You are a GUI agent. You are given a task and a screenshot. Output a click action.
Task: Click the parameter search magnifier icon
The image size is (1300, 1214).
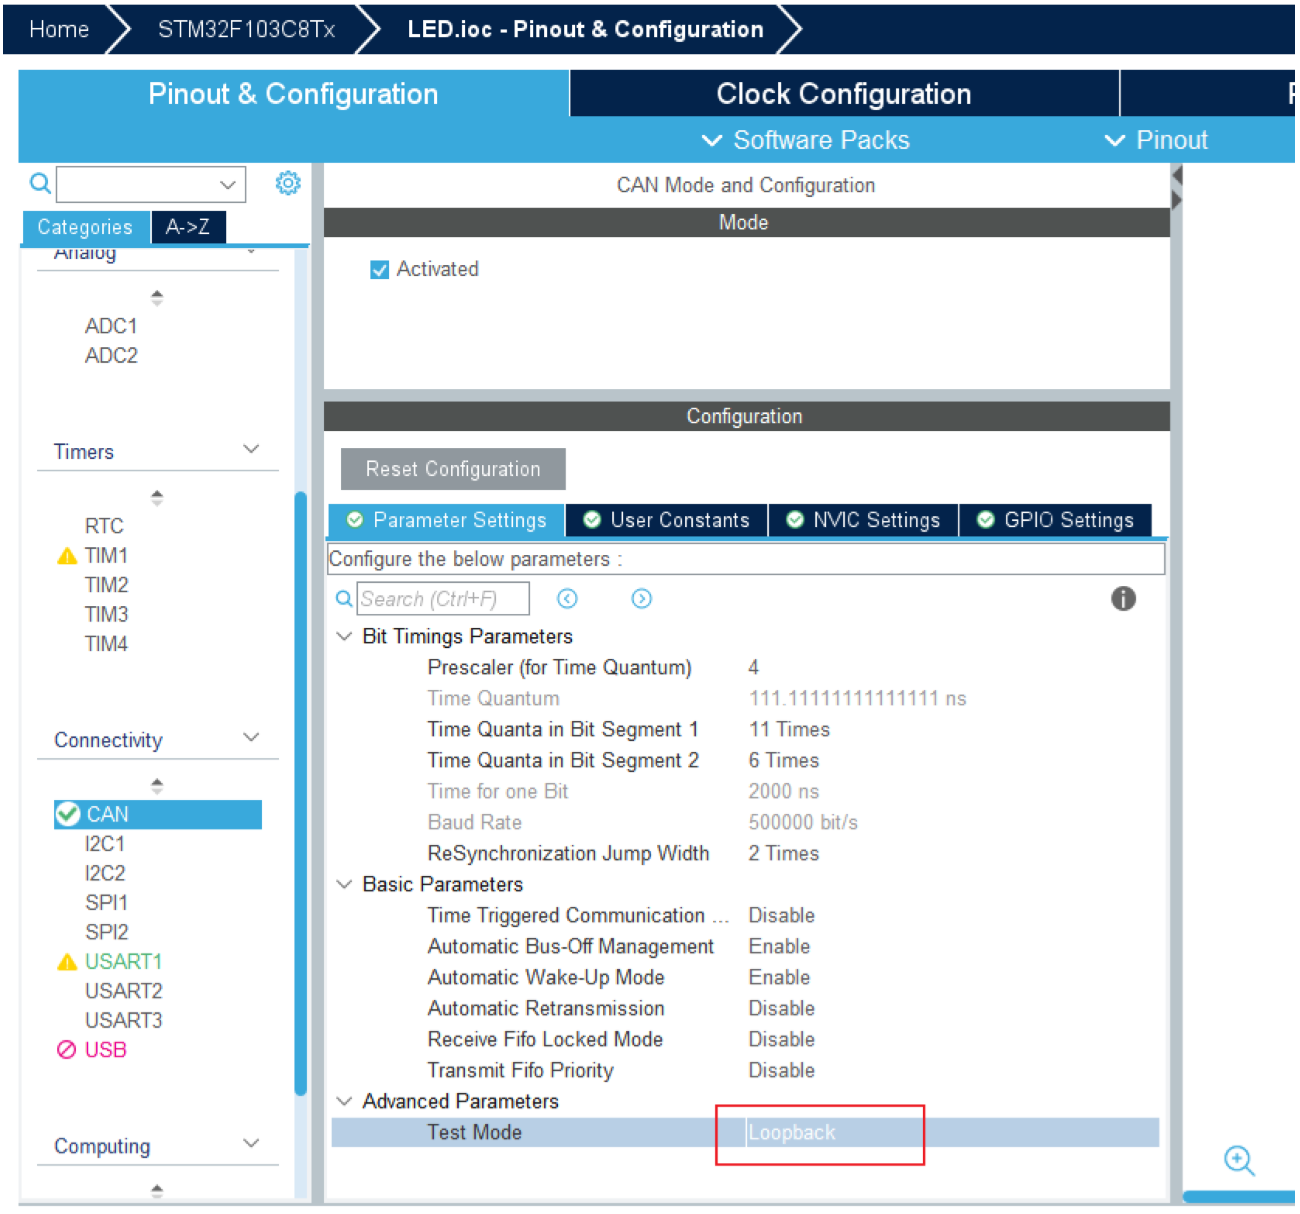point(344,599)
